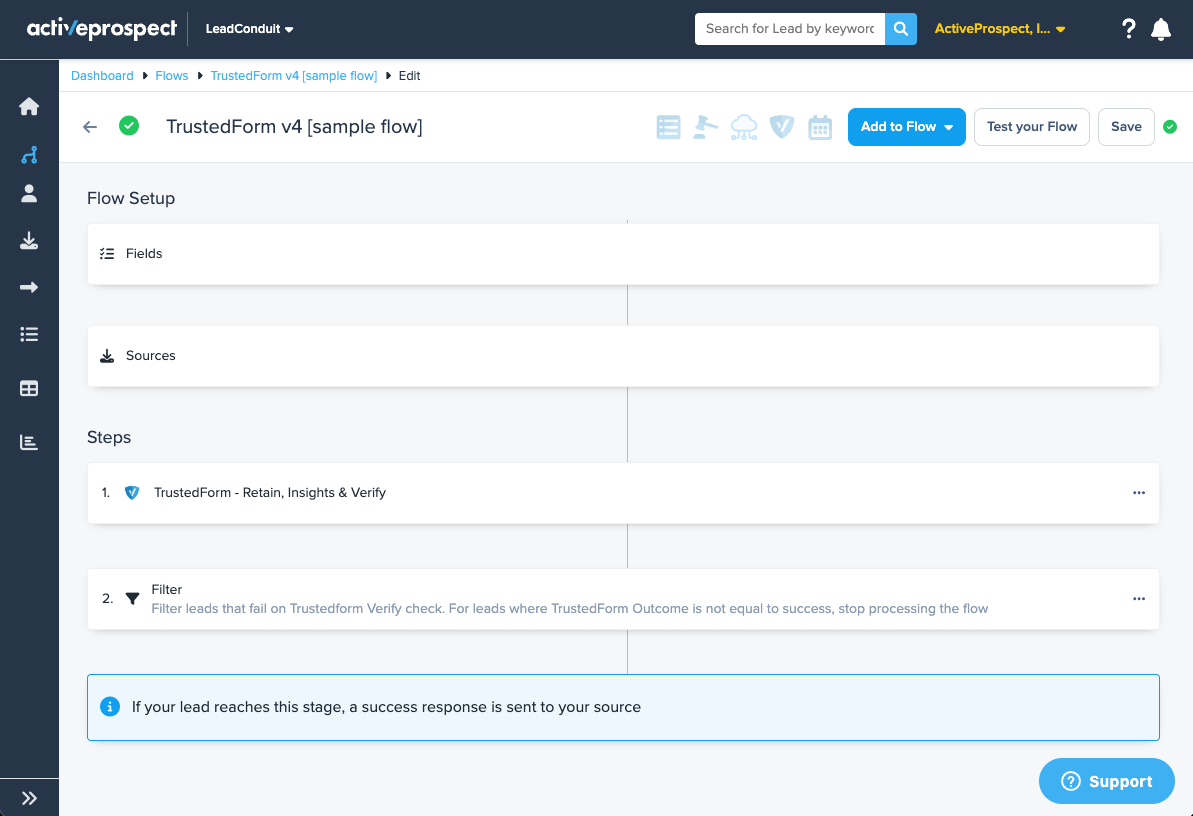Open the Support chat button
The height and width of the screenshot is (816, 1193).
click(x=1107, y=781)
